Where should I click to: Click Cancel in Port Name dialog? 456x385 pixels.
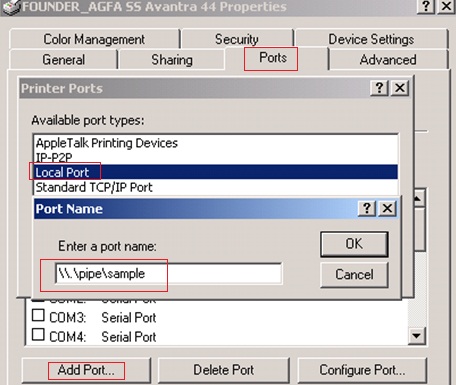[354, 275]
